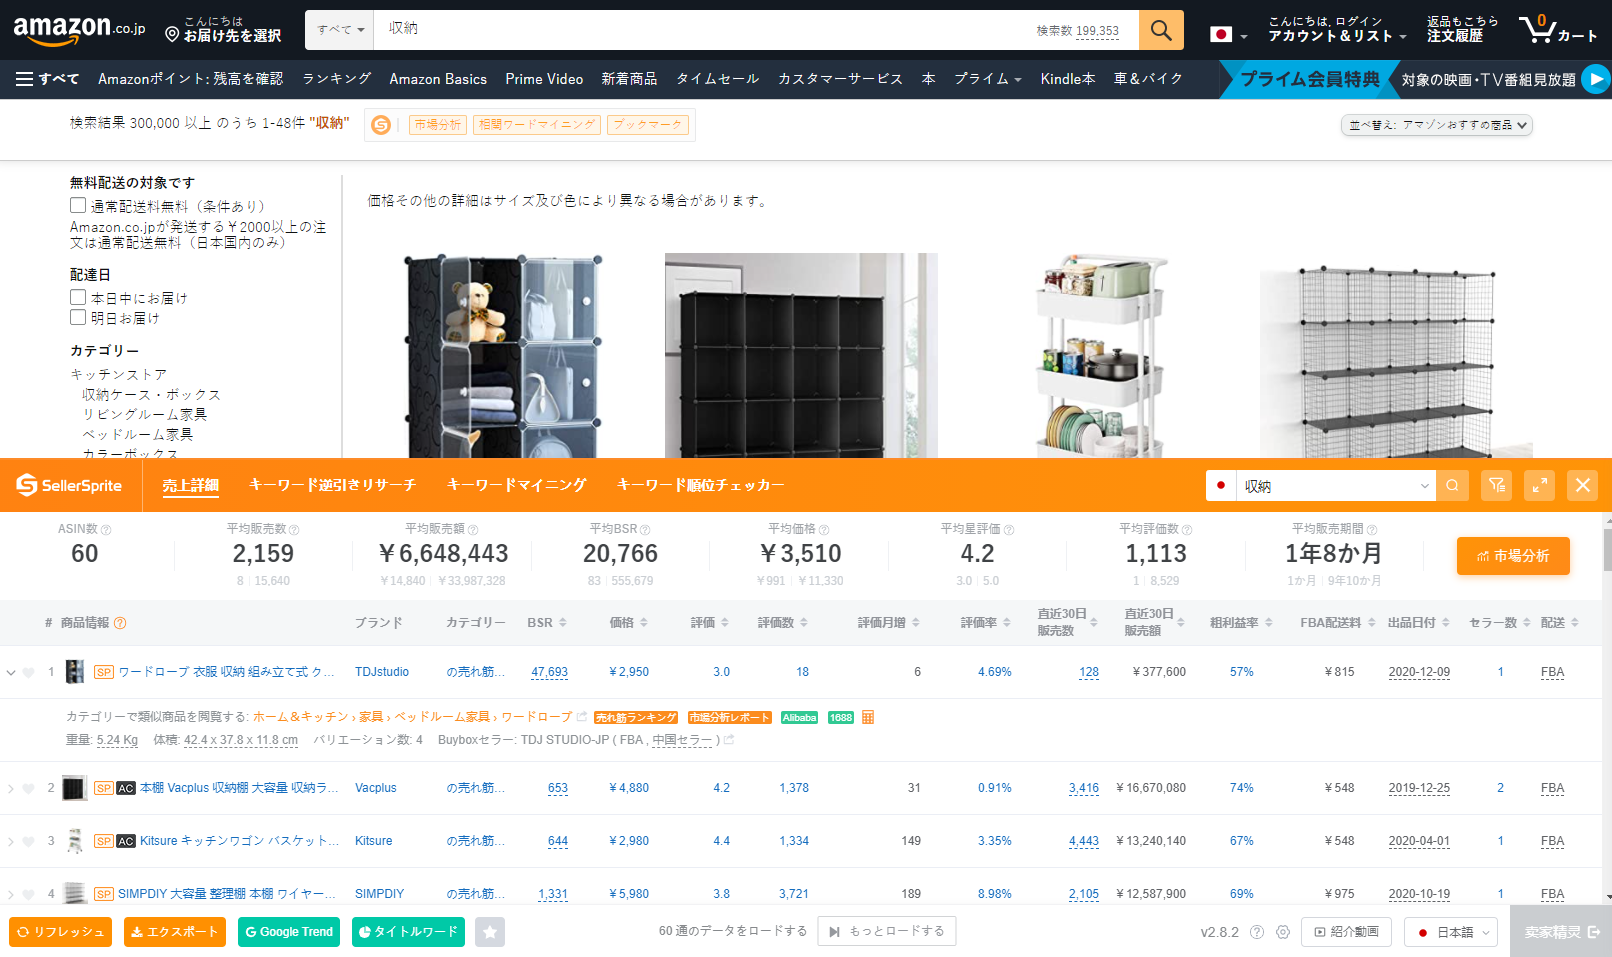This screenshot has height=957, width=1612.
Task: Click ブックマーク tag near results
Action: click(x=648, y=125)
